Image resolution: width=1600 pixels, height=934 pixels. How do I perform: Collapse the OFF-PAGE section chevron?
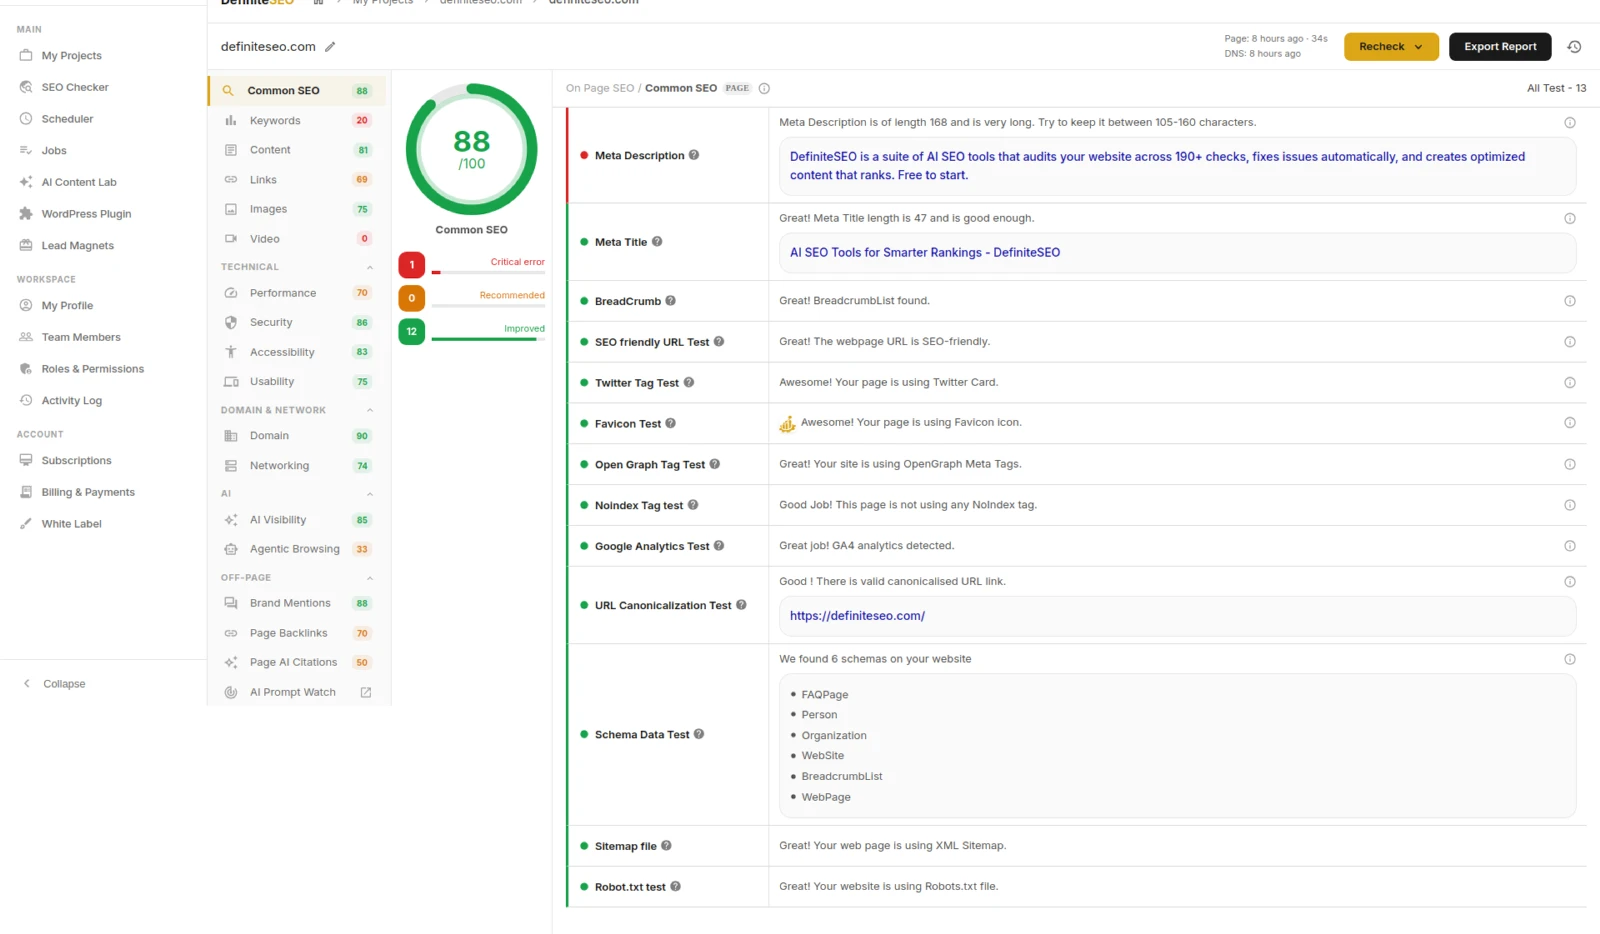pyautogui.click(x=370, y=578)
